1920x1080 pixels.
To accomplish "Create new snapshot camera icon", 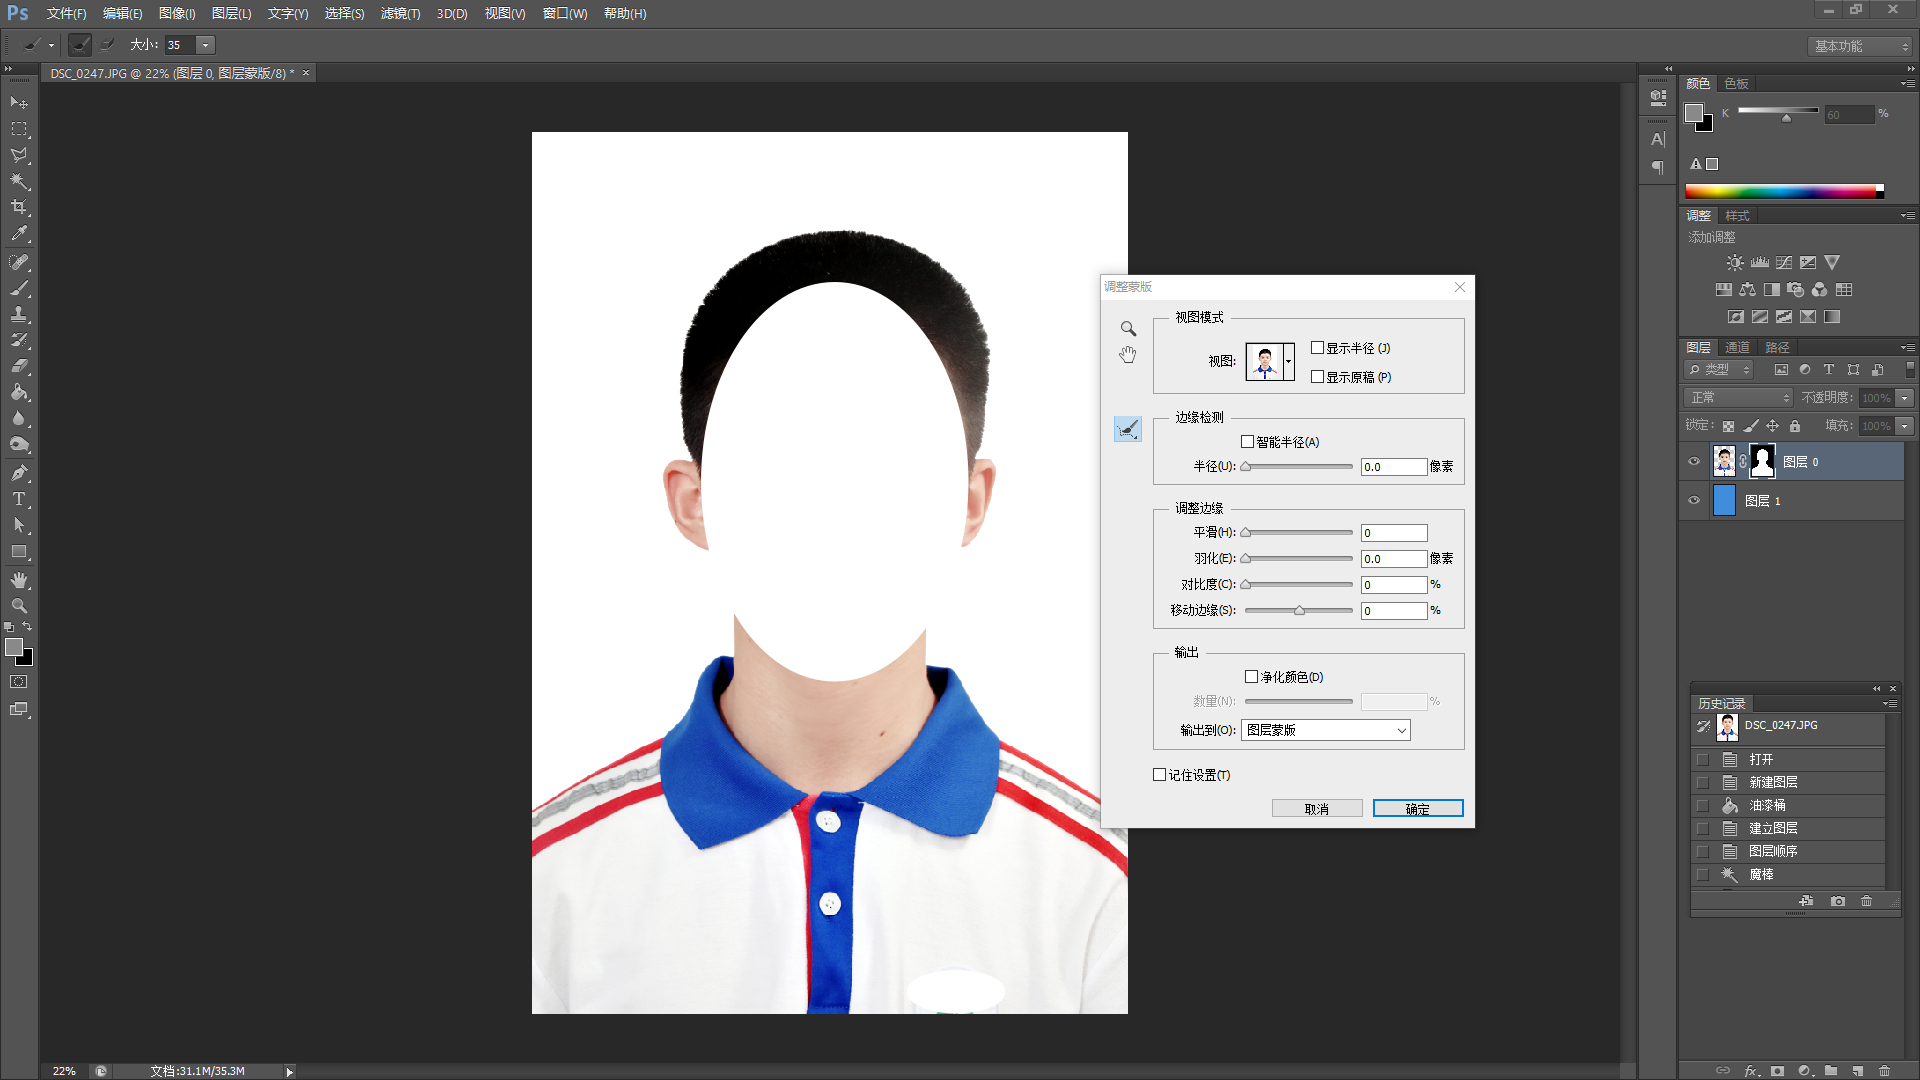I will pyautogui.click(x=1838, y=901).
